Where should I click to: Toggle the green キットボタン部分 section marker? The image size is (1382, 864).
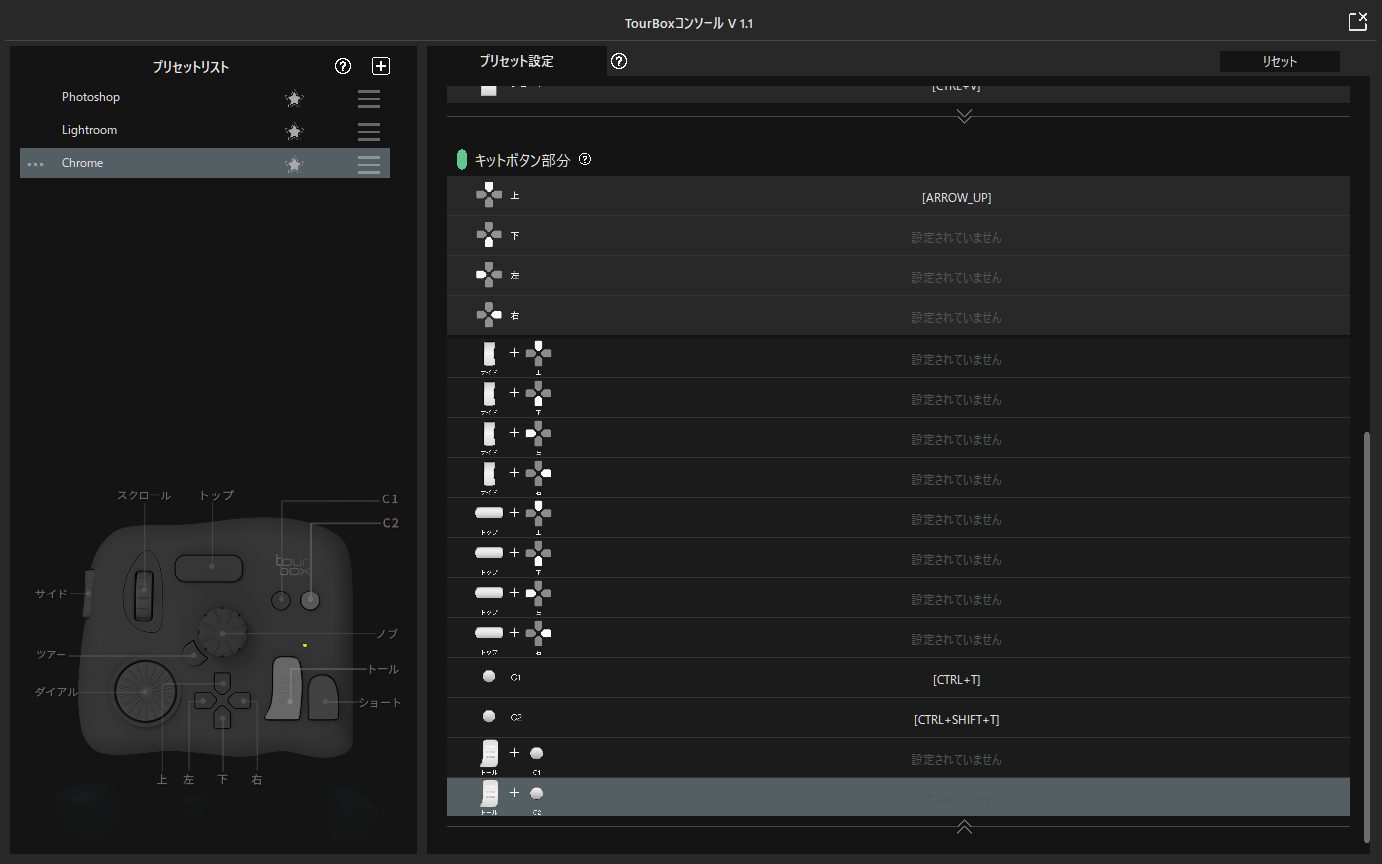click(x=461, y=159)
